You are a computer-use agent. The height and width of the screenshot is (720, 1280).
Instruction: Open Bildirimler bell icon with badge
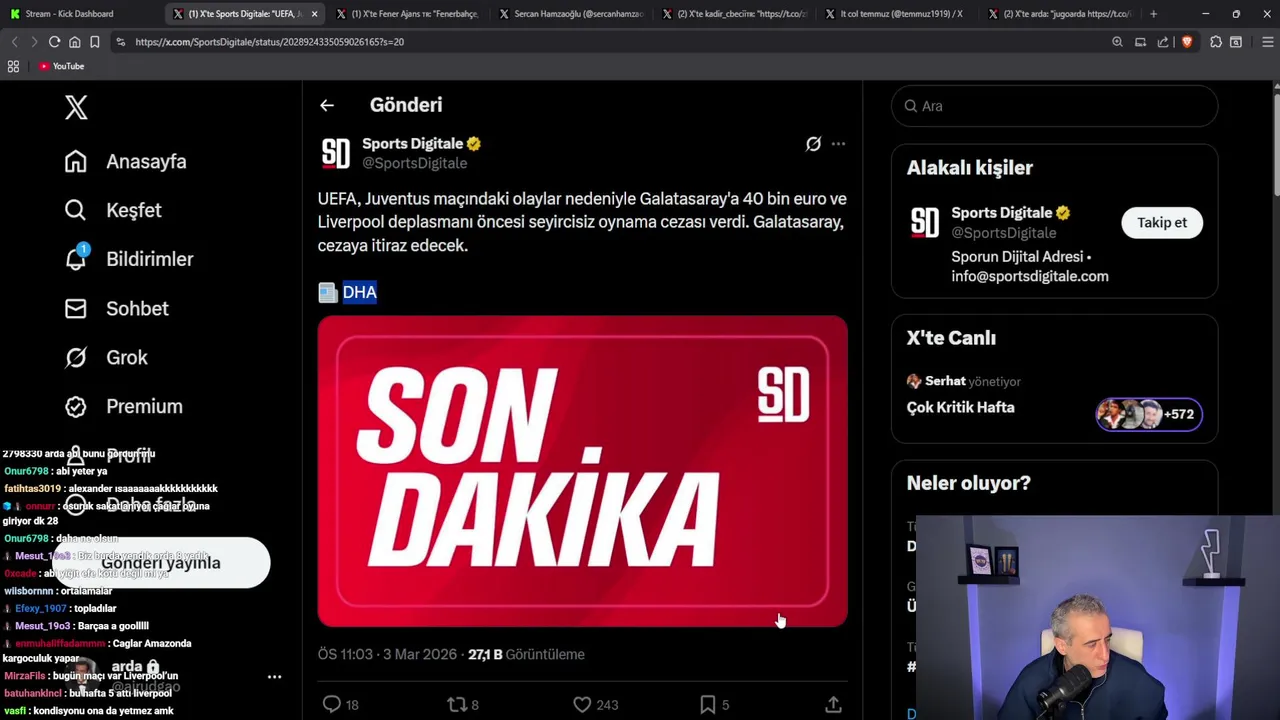[x=76, y=258]
